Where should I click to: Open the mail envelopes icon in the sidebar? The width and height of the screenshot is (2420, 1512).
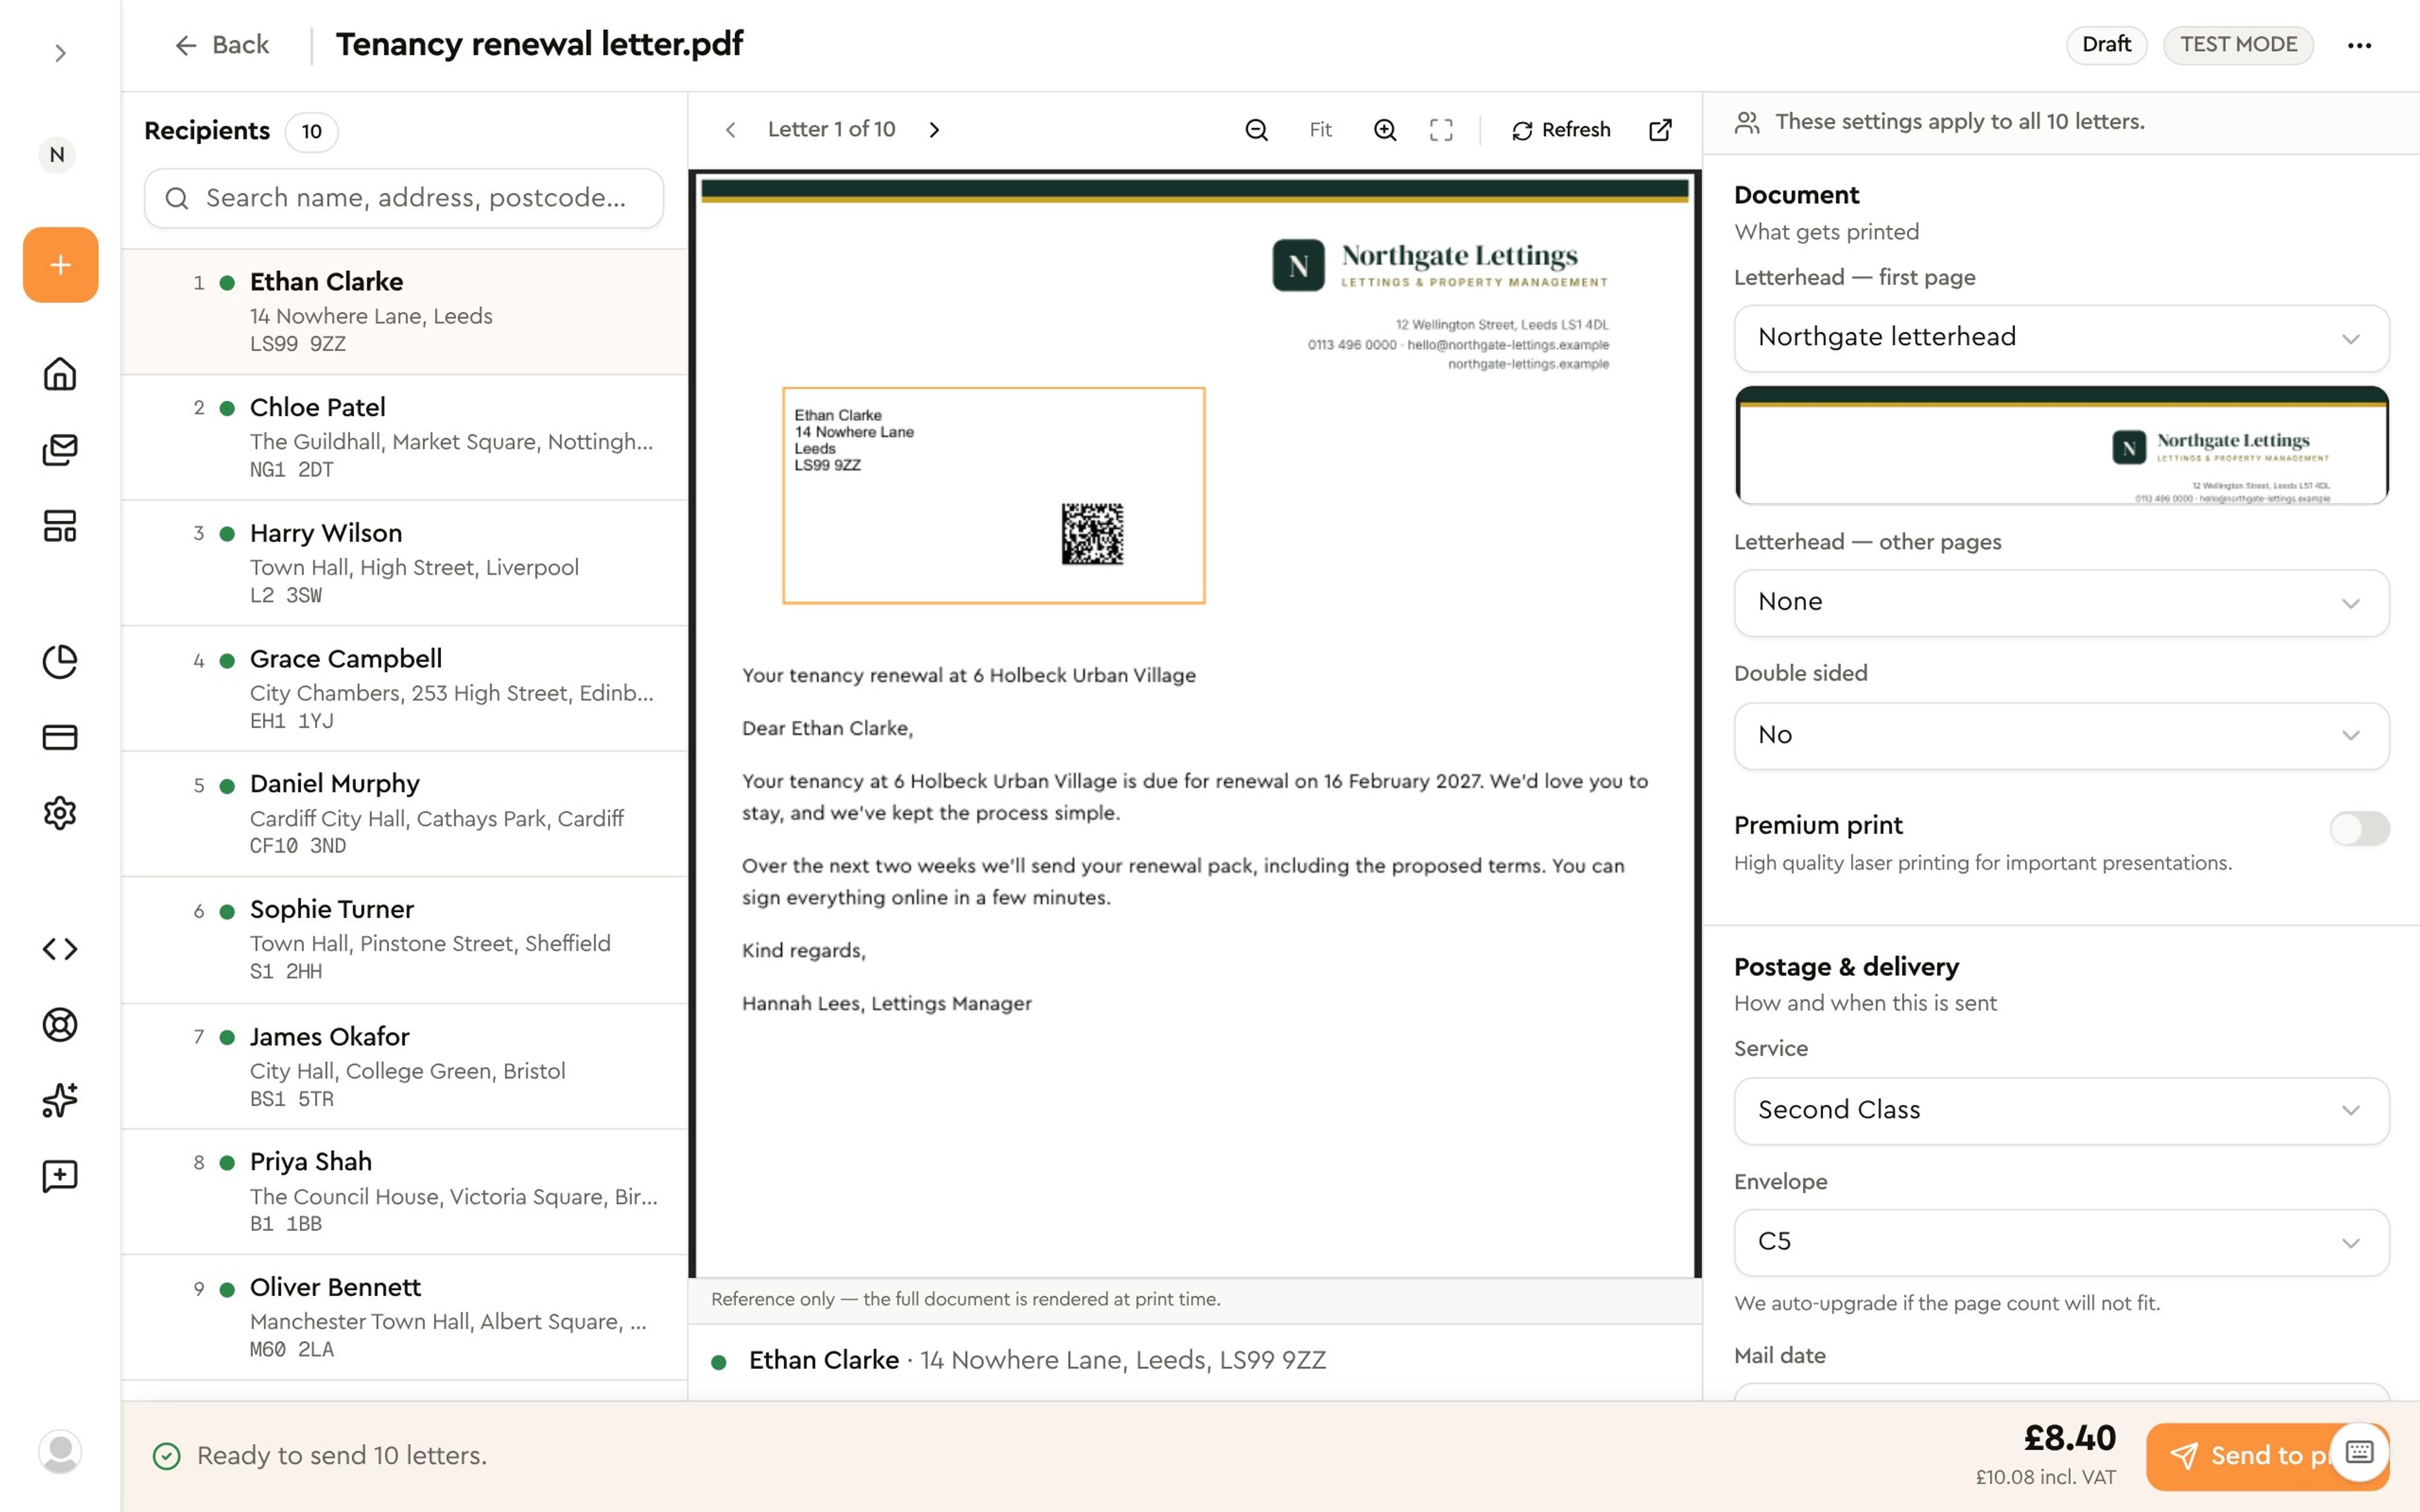click(x=60, y=450)
